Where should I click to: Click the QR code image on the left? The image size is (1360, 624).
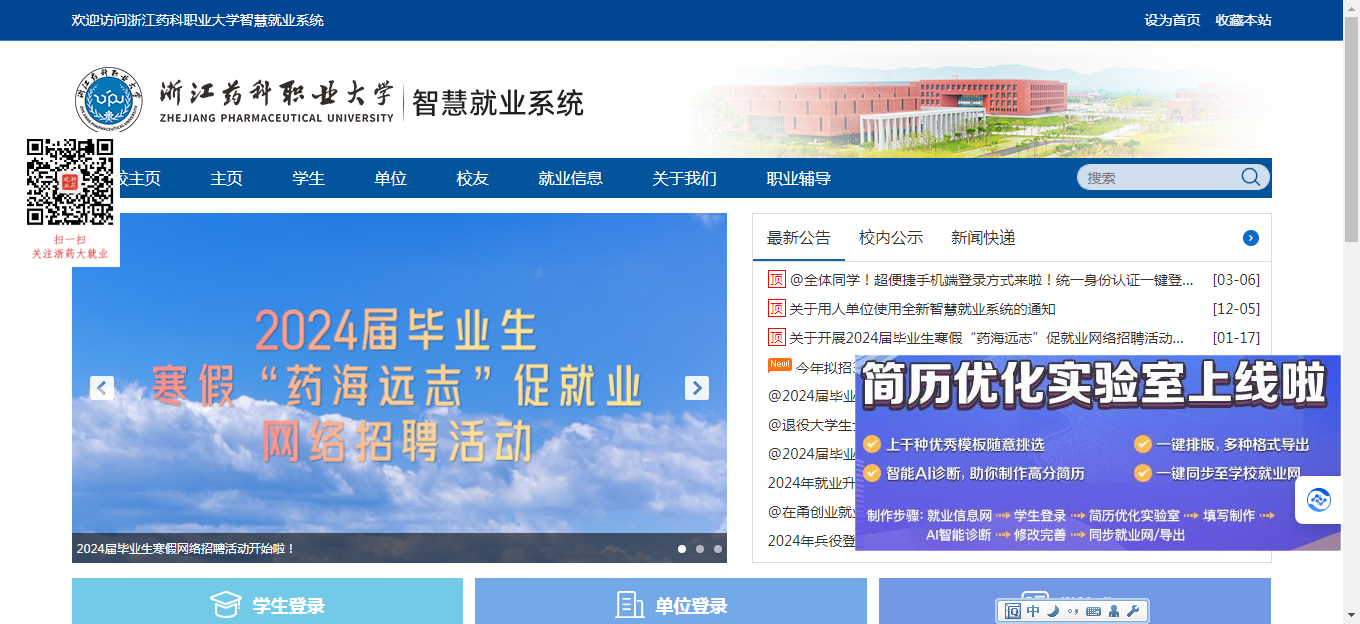point(70,182)
